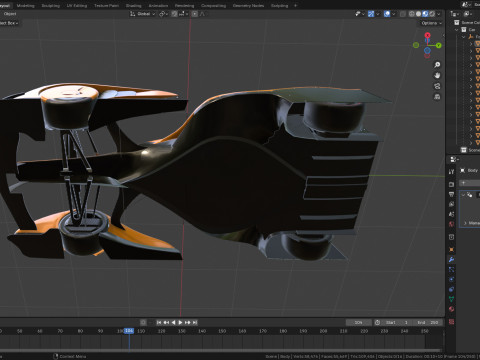
Task: Open the UV Editing workspace tab
Action: [77, 5]
